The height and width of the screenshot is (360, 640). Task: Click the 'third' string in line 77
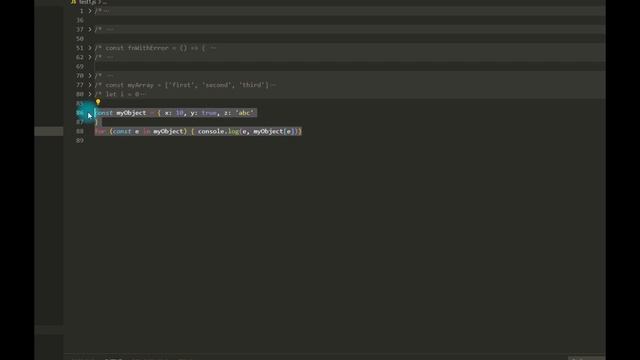click(252, 85)
